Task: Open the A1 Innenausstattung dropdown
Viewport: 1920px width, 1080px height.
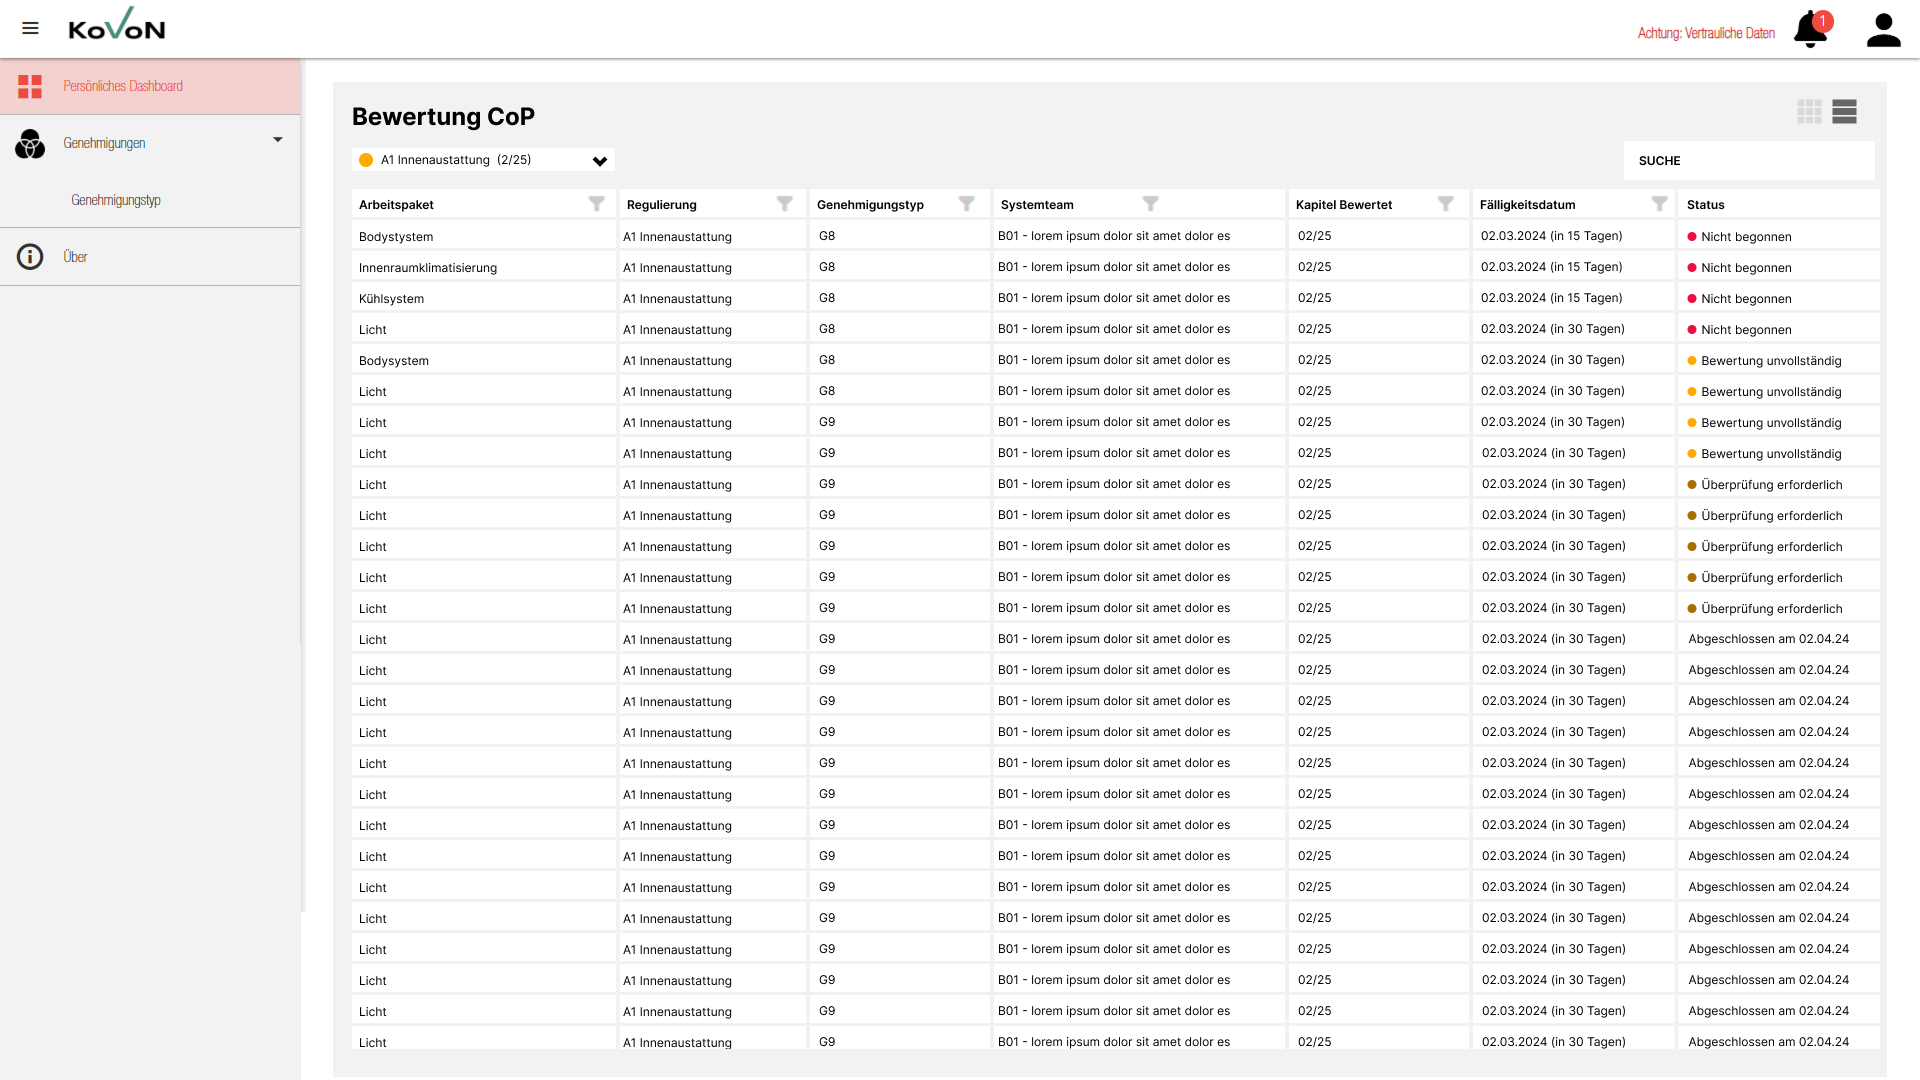Action: pos(483,160)
